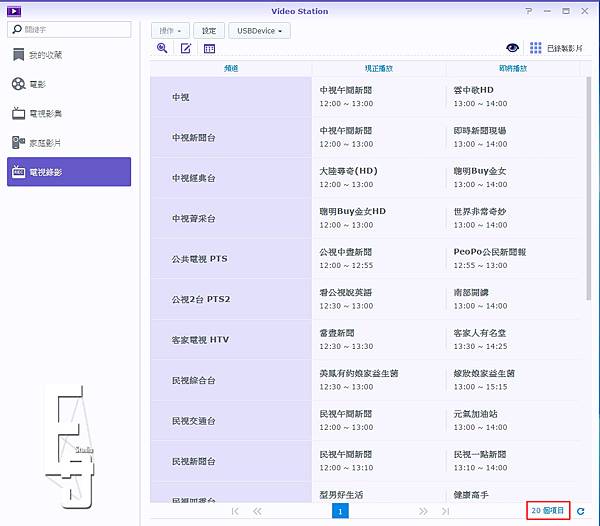Click the 20 個項目 item count

click(x=548, y=511)
